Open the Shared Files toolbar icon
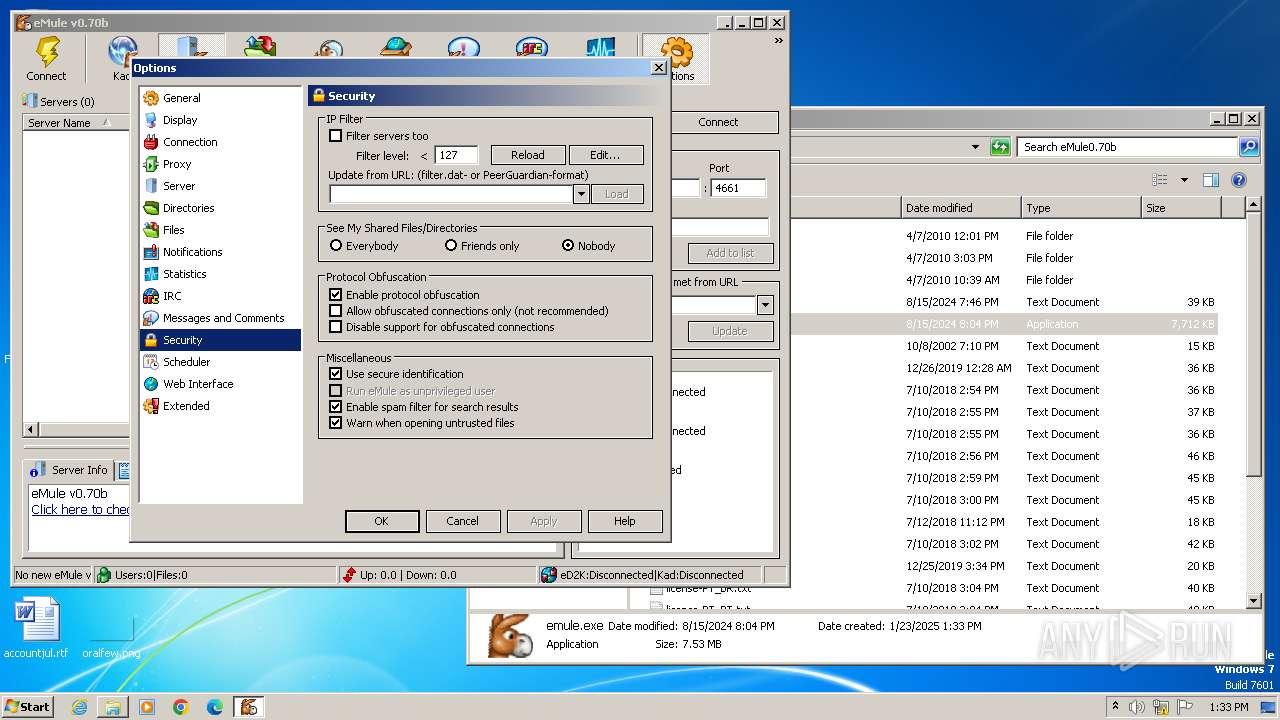 pyautogui.click(x=396, y=46)
